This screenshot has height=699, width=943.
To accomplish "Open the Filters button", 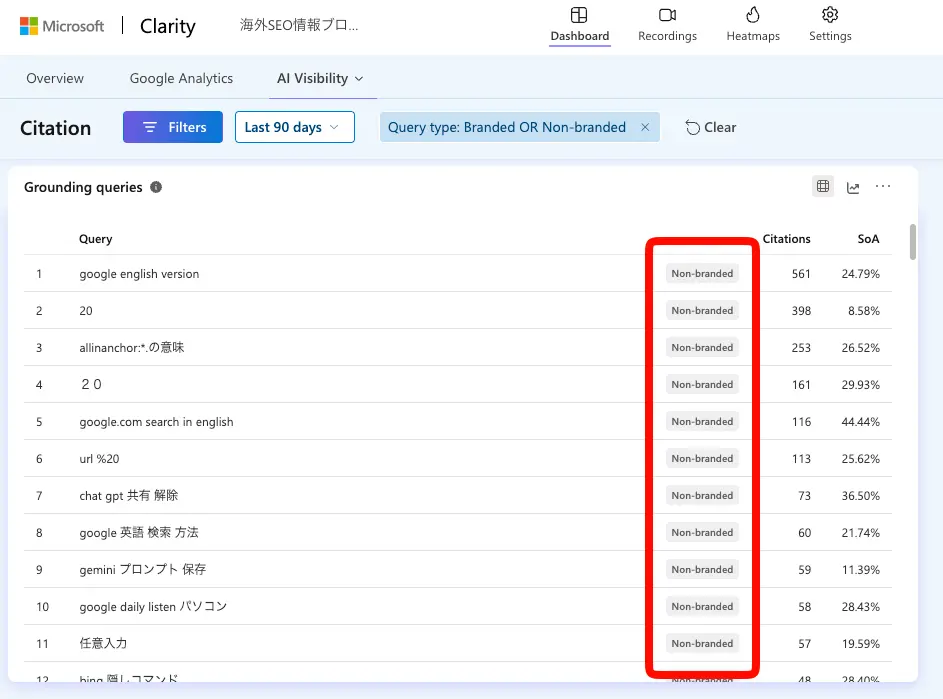I will [173, 127].
